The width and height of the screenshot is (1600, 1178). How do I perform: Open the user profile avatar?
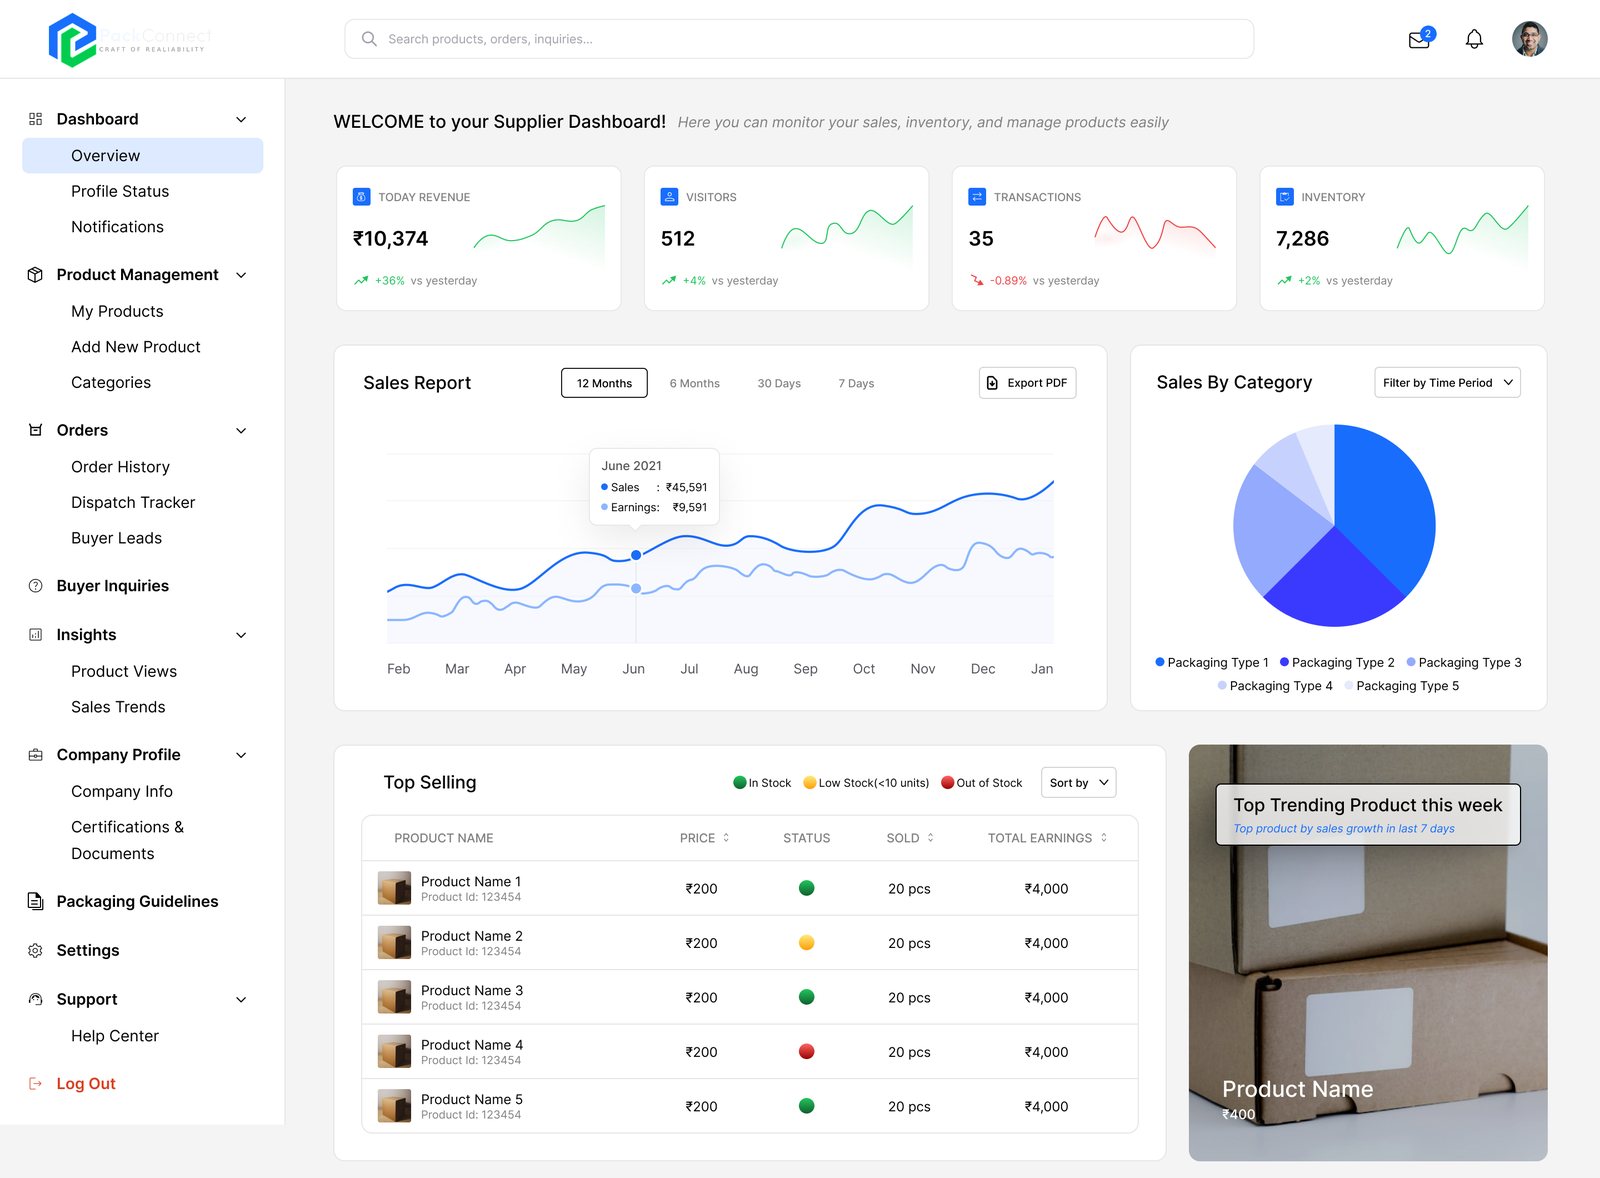1529,39
